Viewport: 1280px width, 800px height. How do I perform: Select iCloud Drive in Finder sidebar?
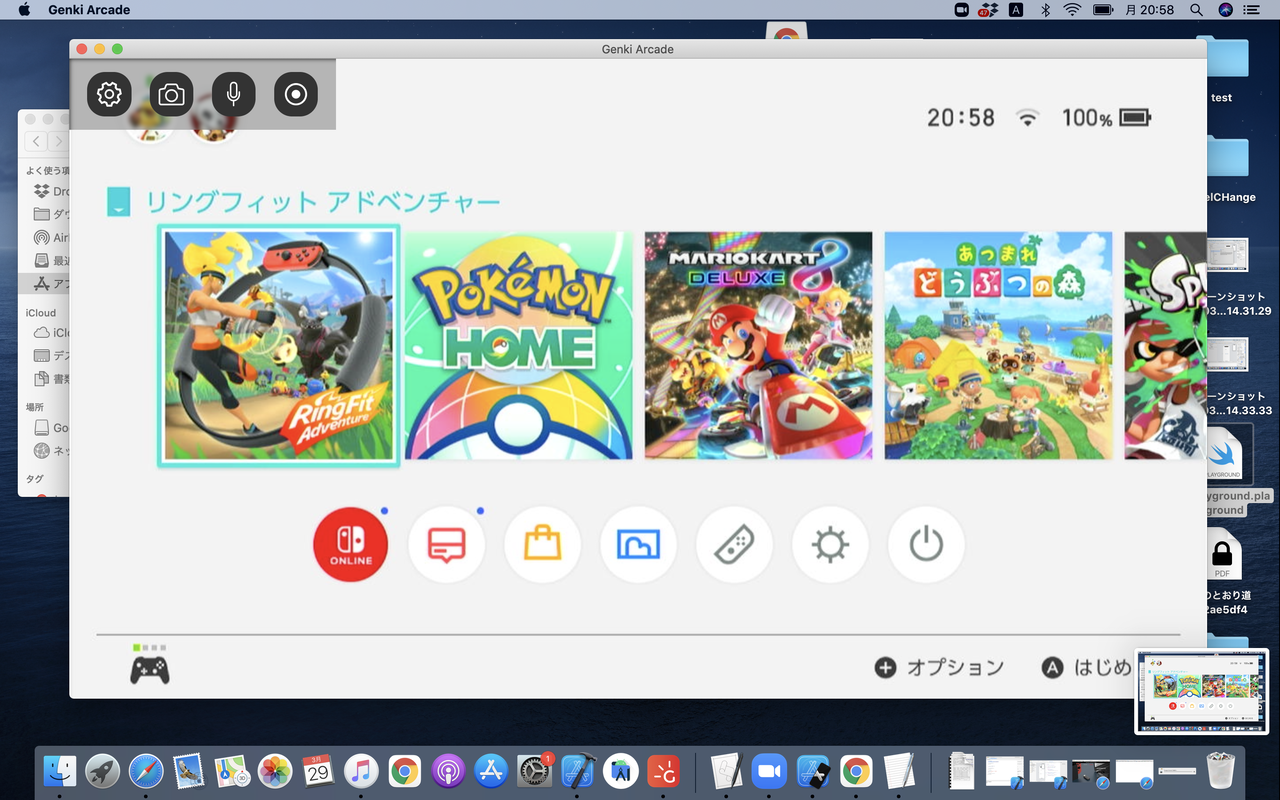(51, 333)
